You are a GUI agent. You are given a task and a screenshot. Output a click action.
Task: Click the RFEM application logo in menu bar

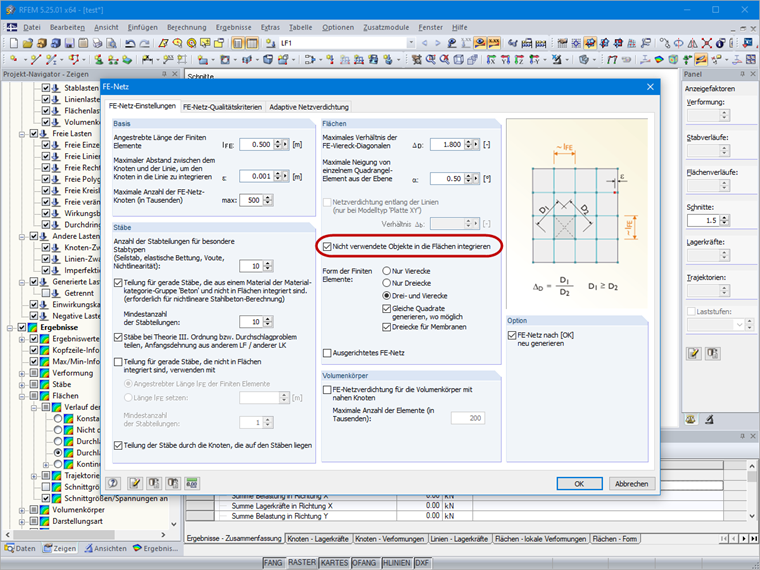[x=11, y=27]
